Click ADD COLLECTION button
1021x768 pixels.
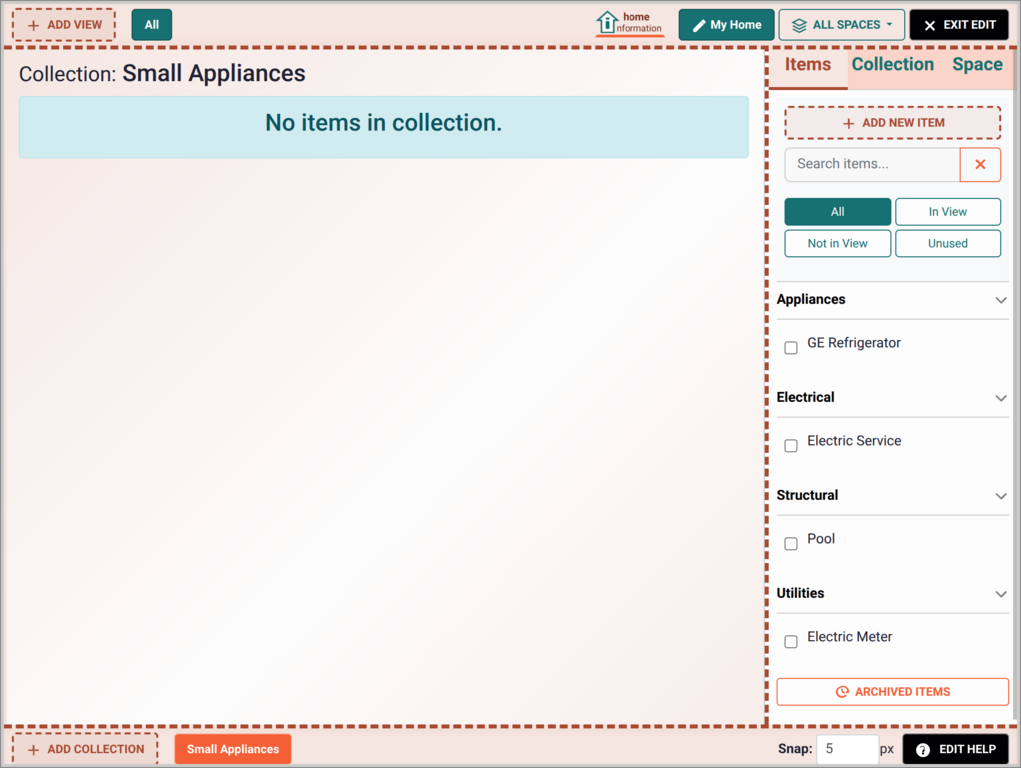coord(85,749)
